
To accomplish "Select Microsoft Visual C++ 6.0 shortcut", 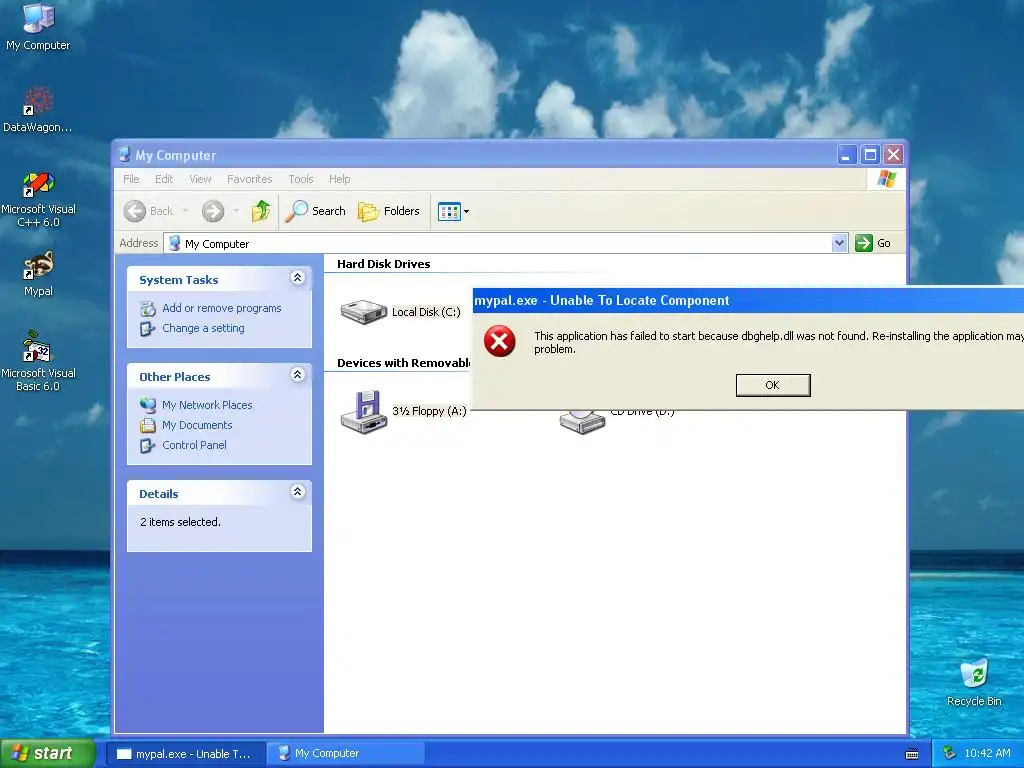I will (x=38, y=199).
